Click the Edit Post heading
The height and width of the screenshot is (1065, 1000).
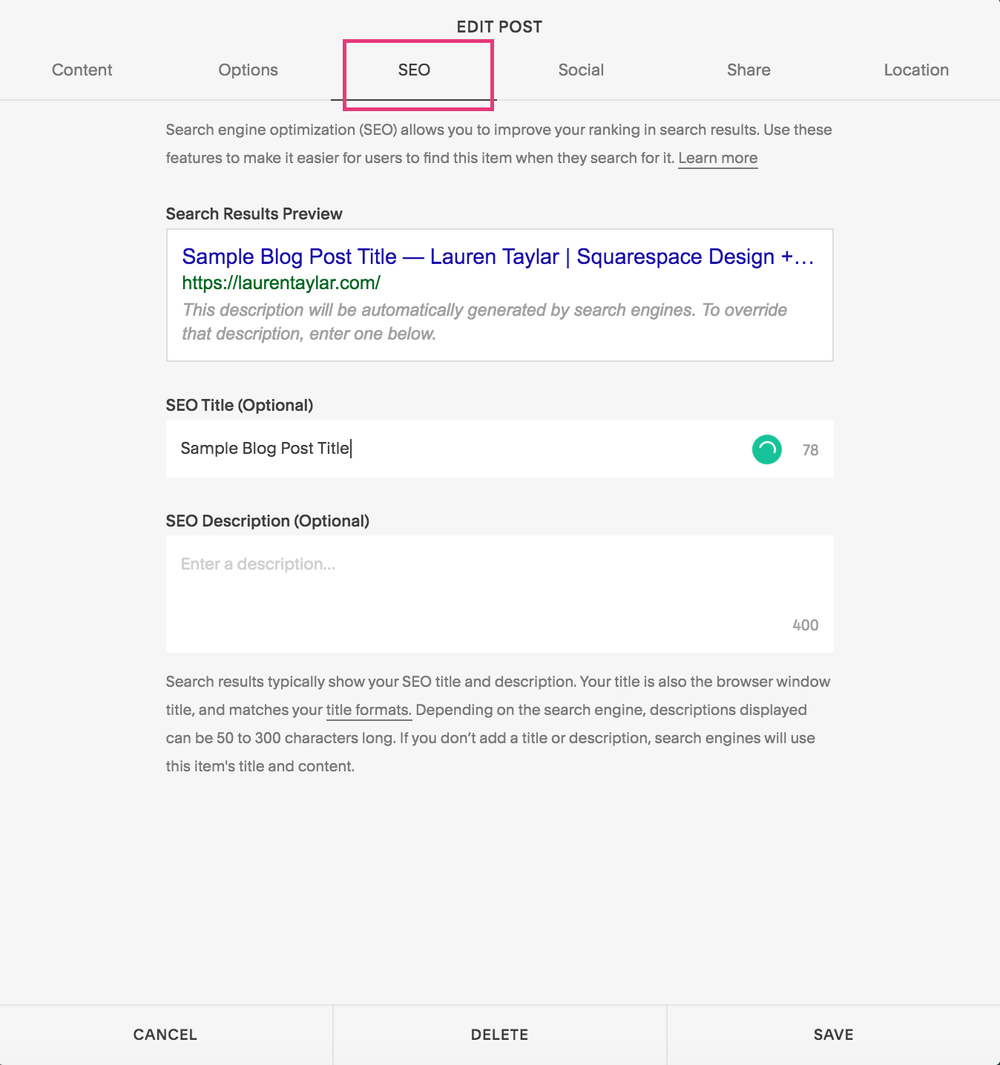499,26
